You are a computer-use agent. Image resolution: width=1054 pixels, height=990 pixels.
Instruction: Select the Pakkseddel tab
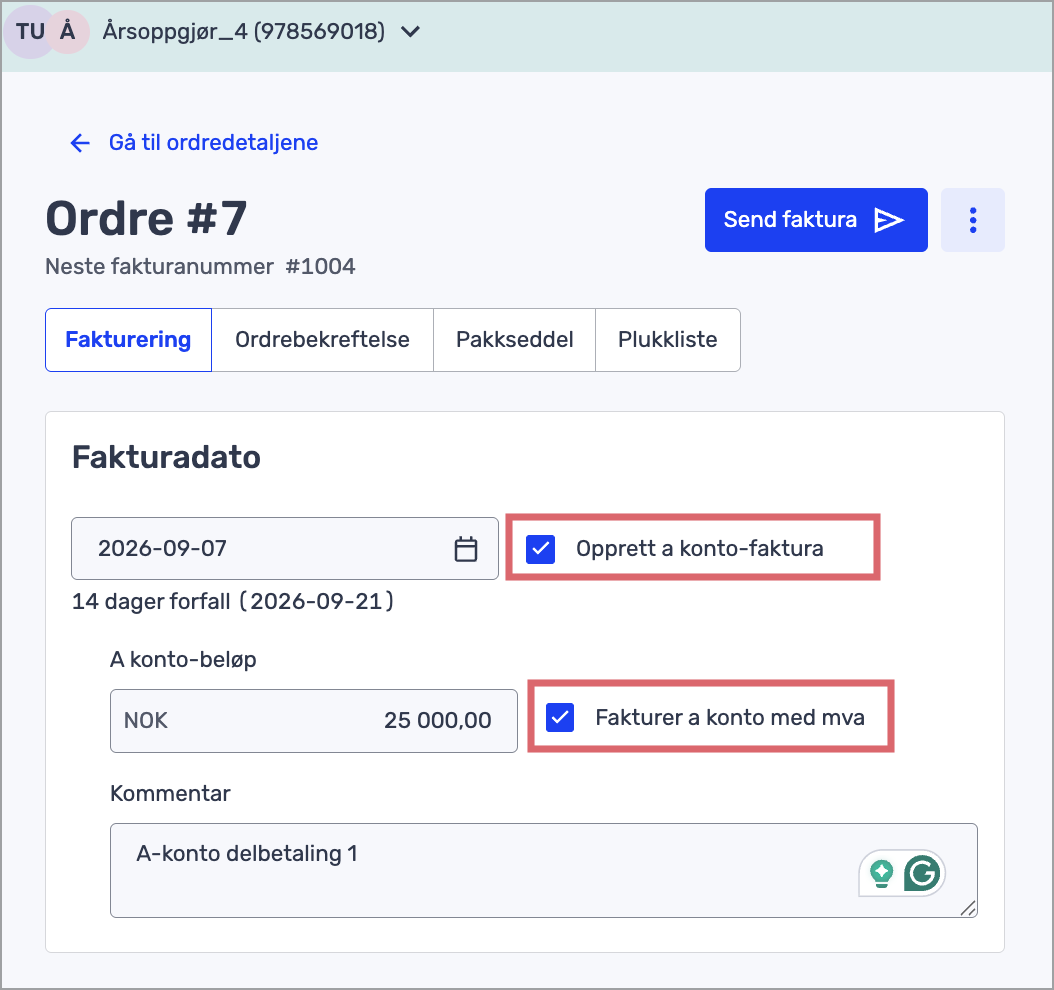[515, 339]
